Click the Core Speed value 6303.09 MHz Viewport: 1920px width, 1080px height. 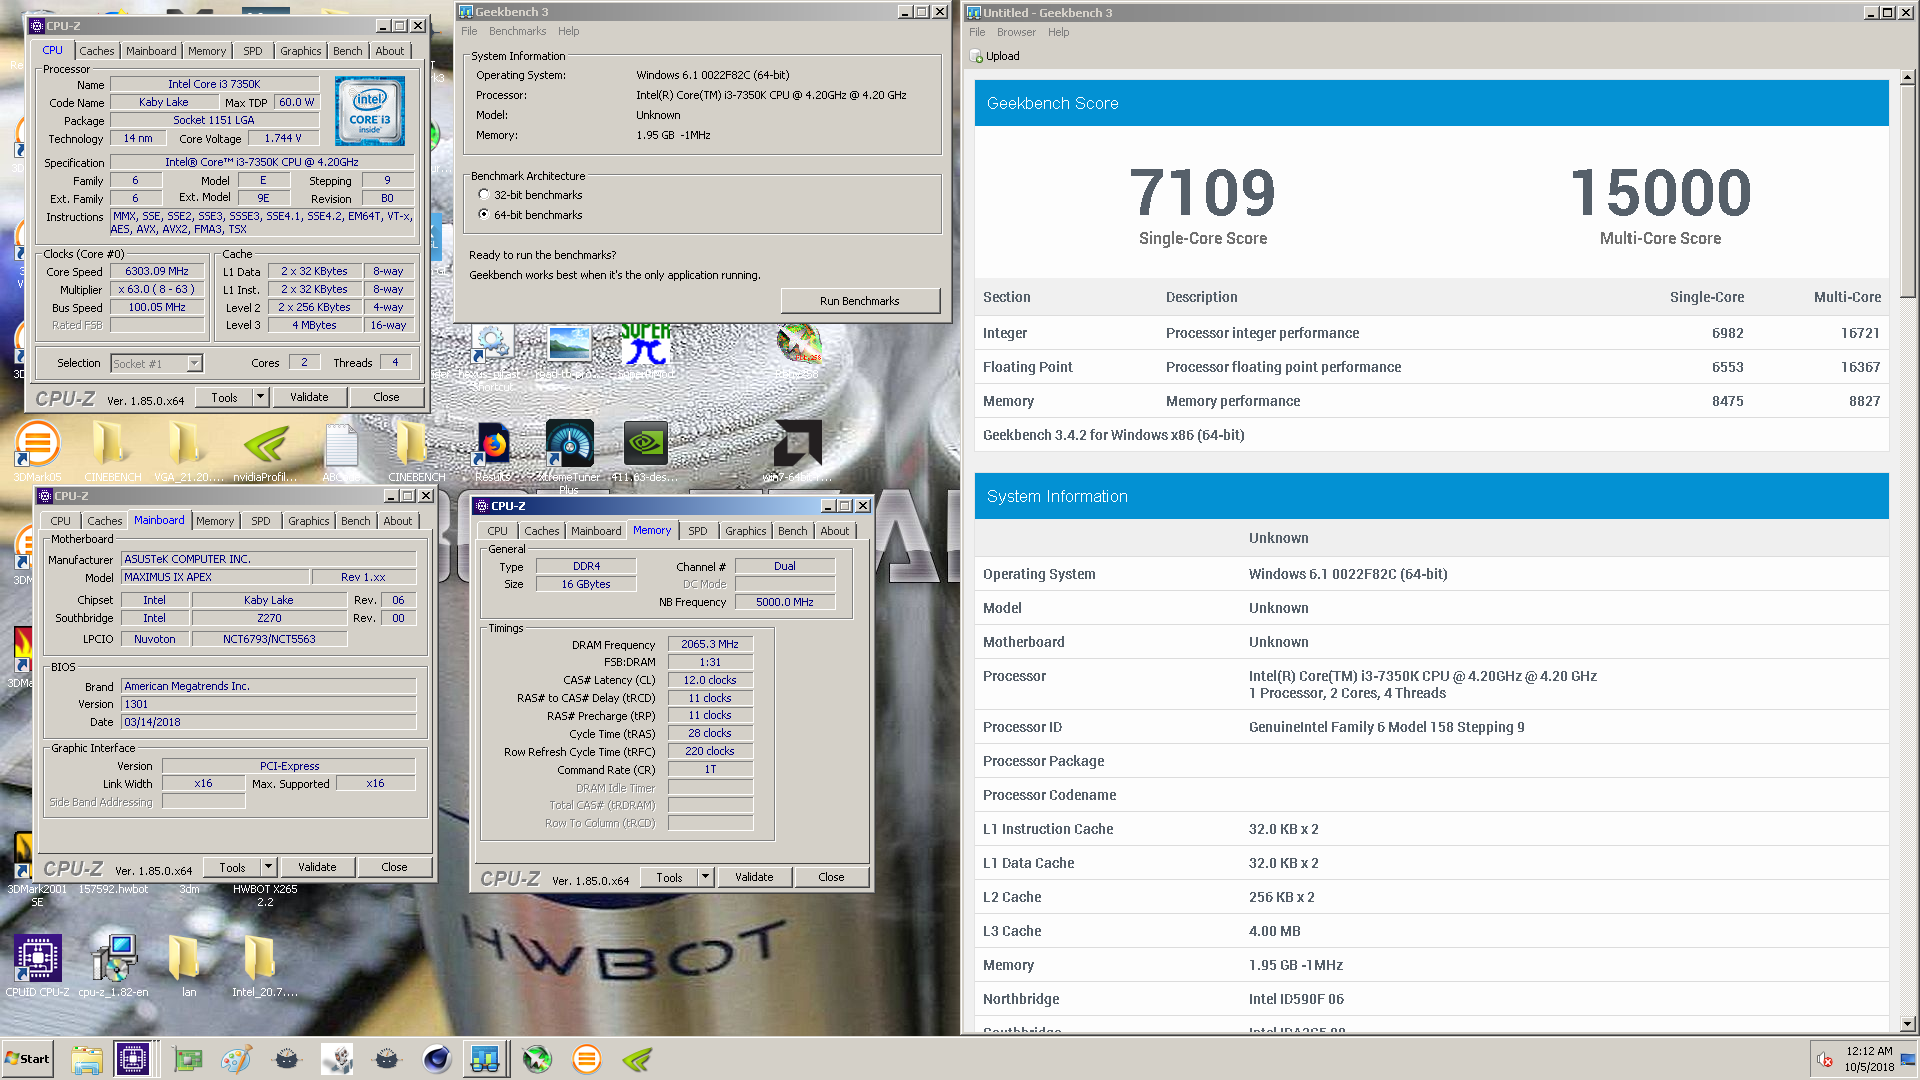click(x=157, y=271)
